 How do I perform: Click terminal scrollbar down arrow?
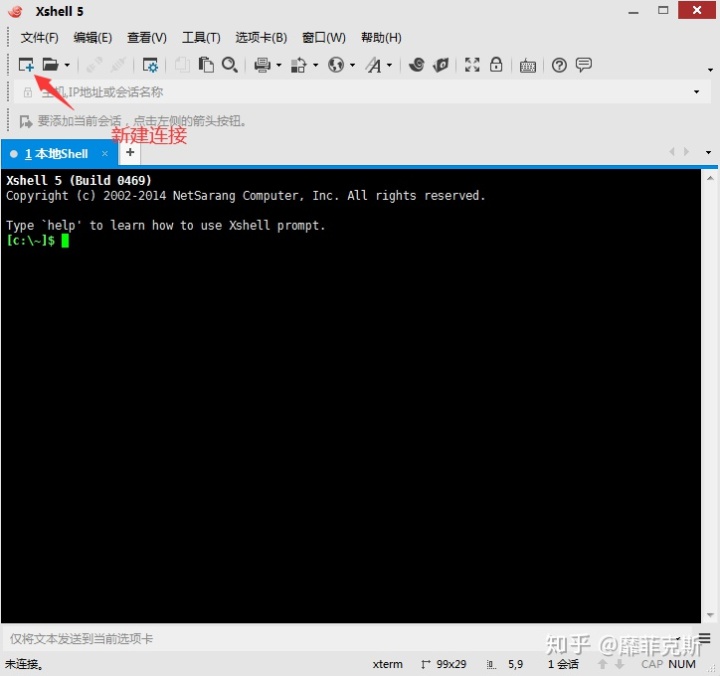point(710,615)
